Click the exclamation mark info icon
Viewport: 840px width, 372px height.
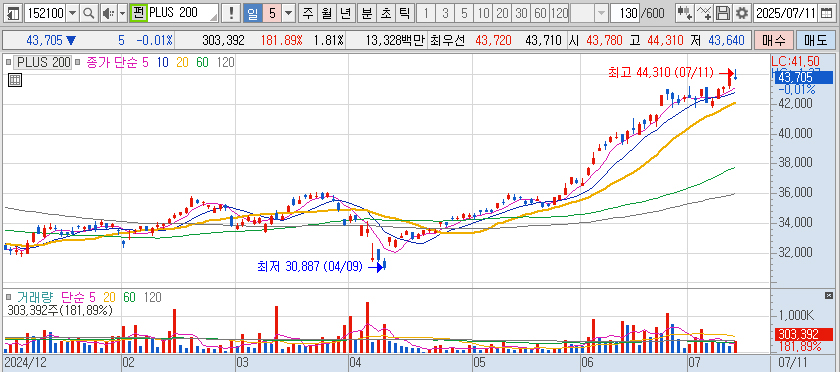[231, 13]
